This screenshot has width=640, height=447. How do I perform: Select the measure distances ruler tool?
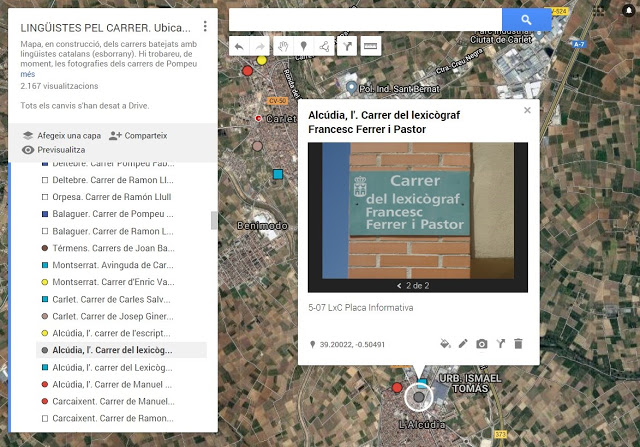coord(370,46)
